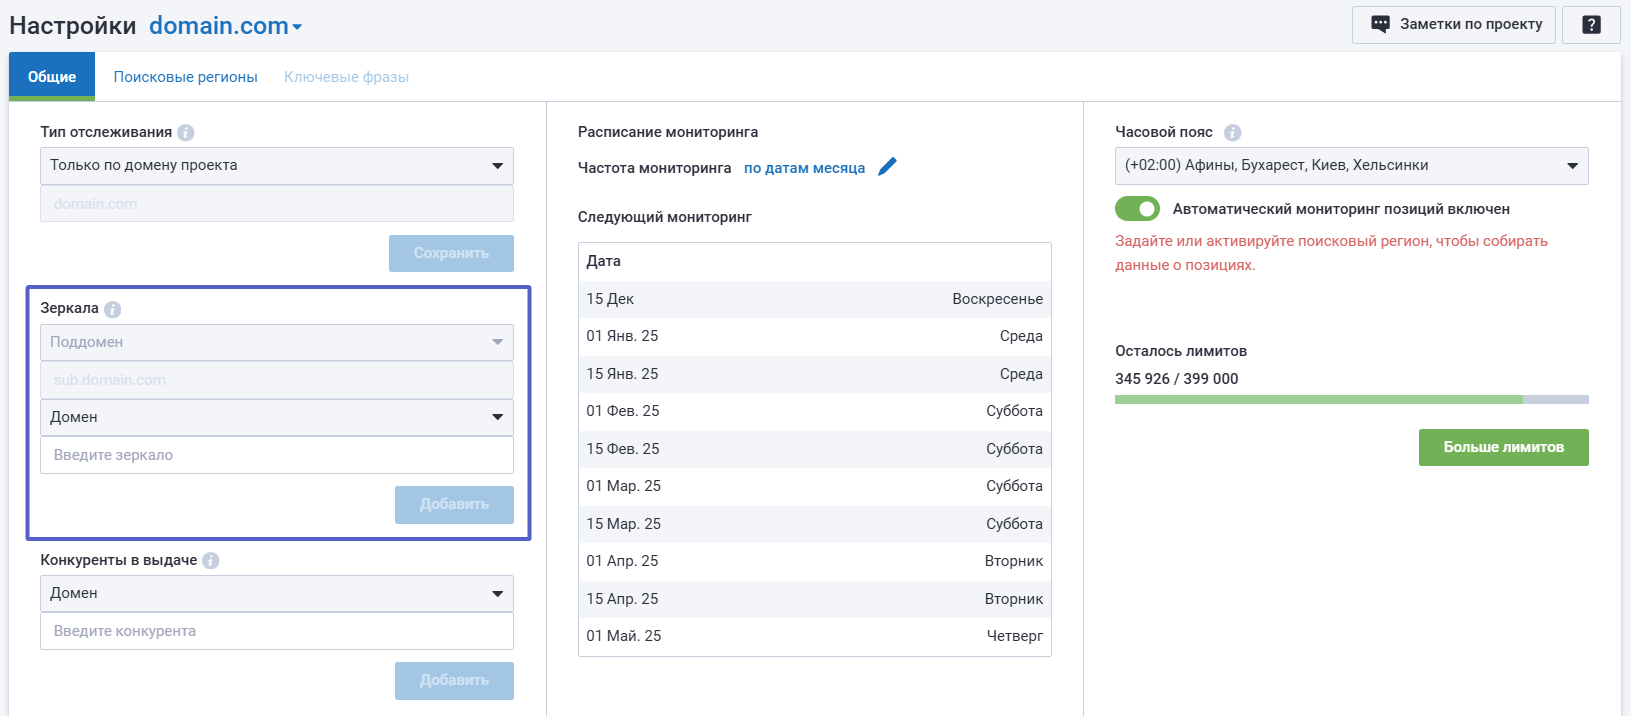Select the Общие tab
The width and height of the screenshot is (1631, 716).
[52, 77]
